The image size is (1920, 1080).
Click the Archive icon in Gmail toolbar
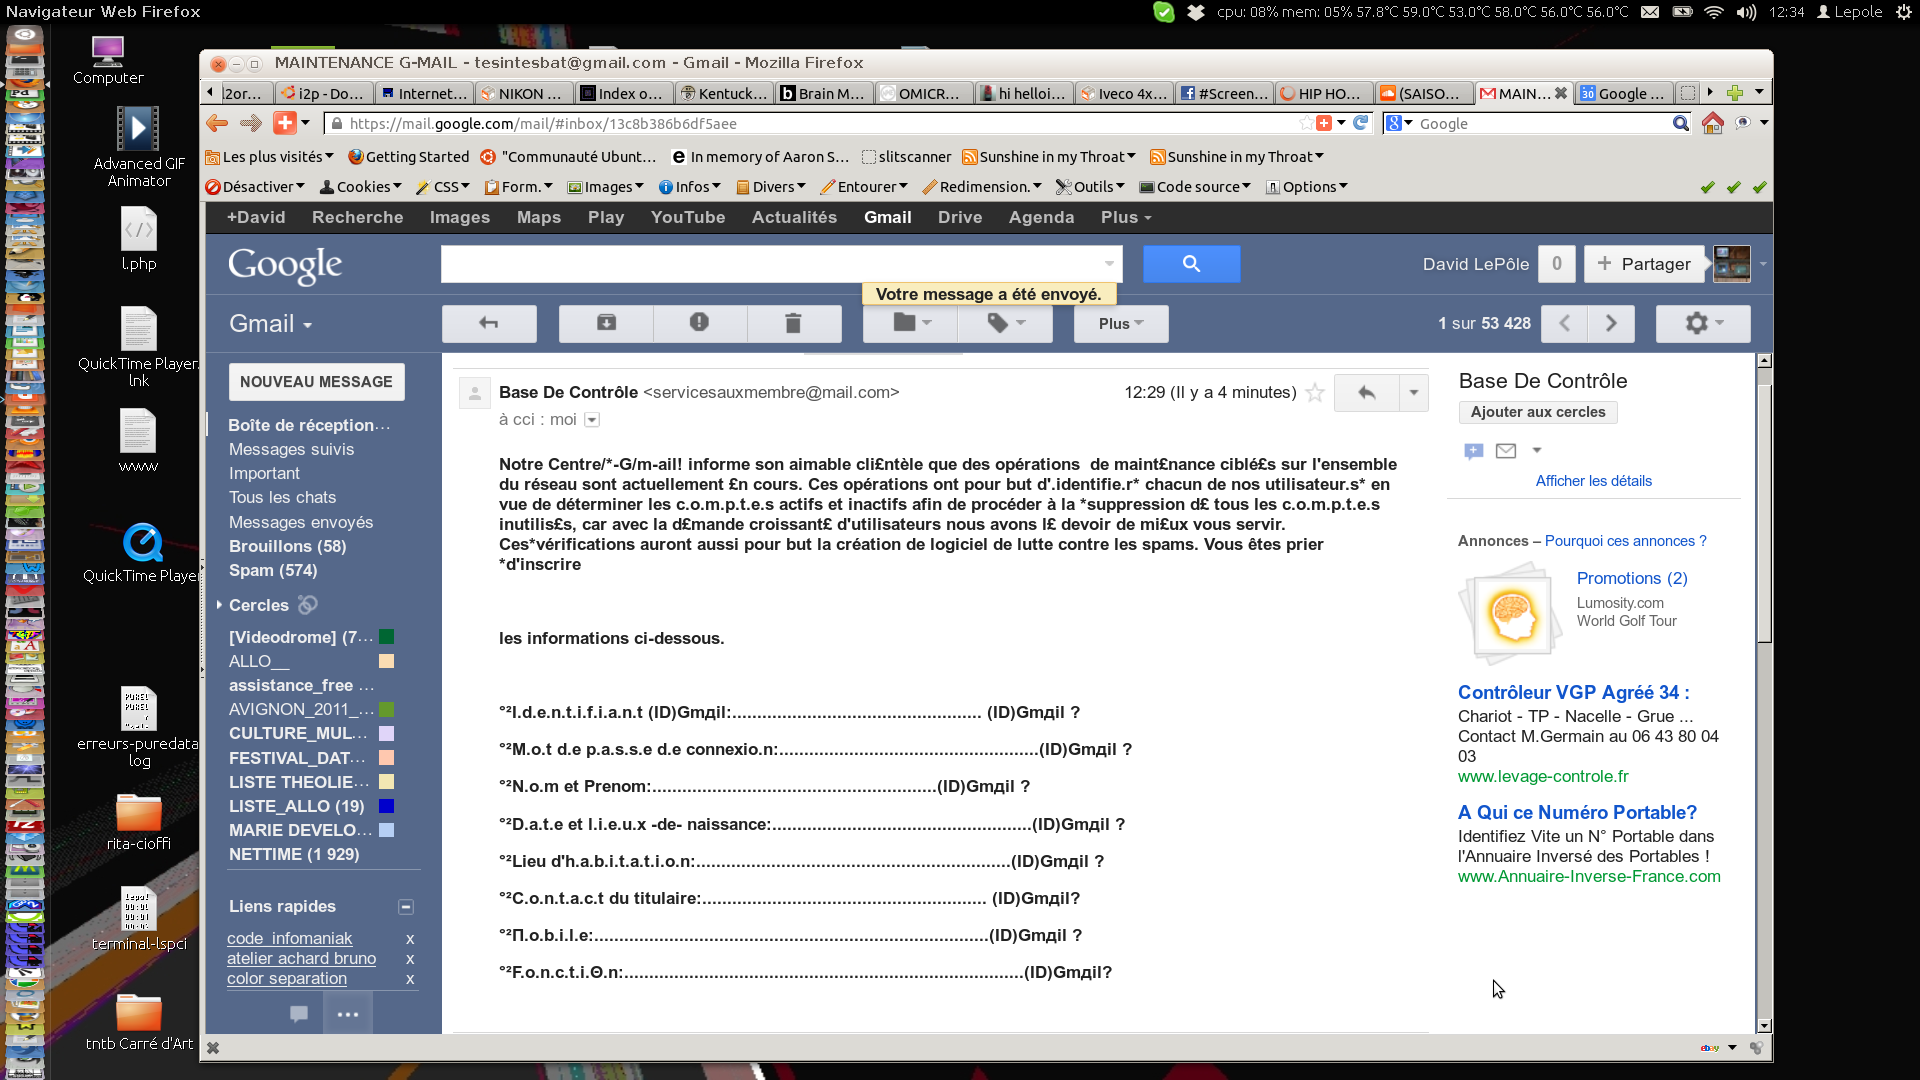coord(606,323)
